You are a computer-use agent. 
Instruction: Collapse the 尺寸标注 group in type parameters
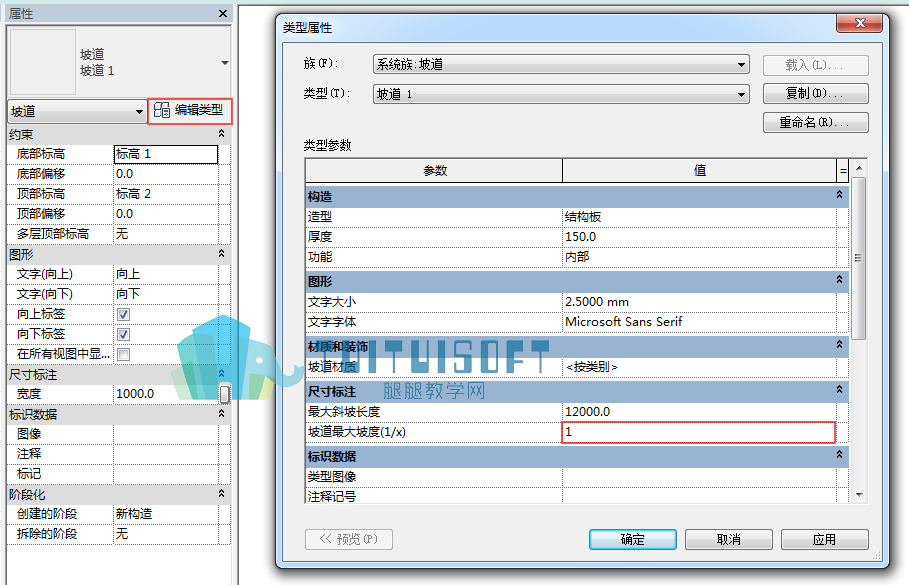tap(839, 390)
